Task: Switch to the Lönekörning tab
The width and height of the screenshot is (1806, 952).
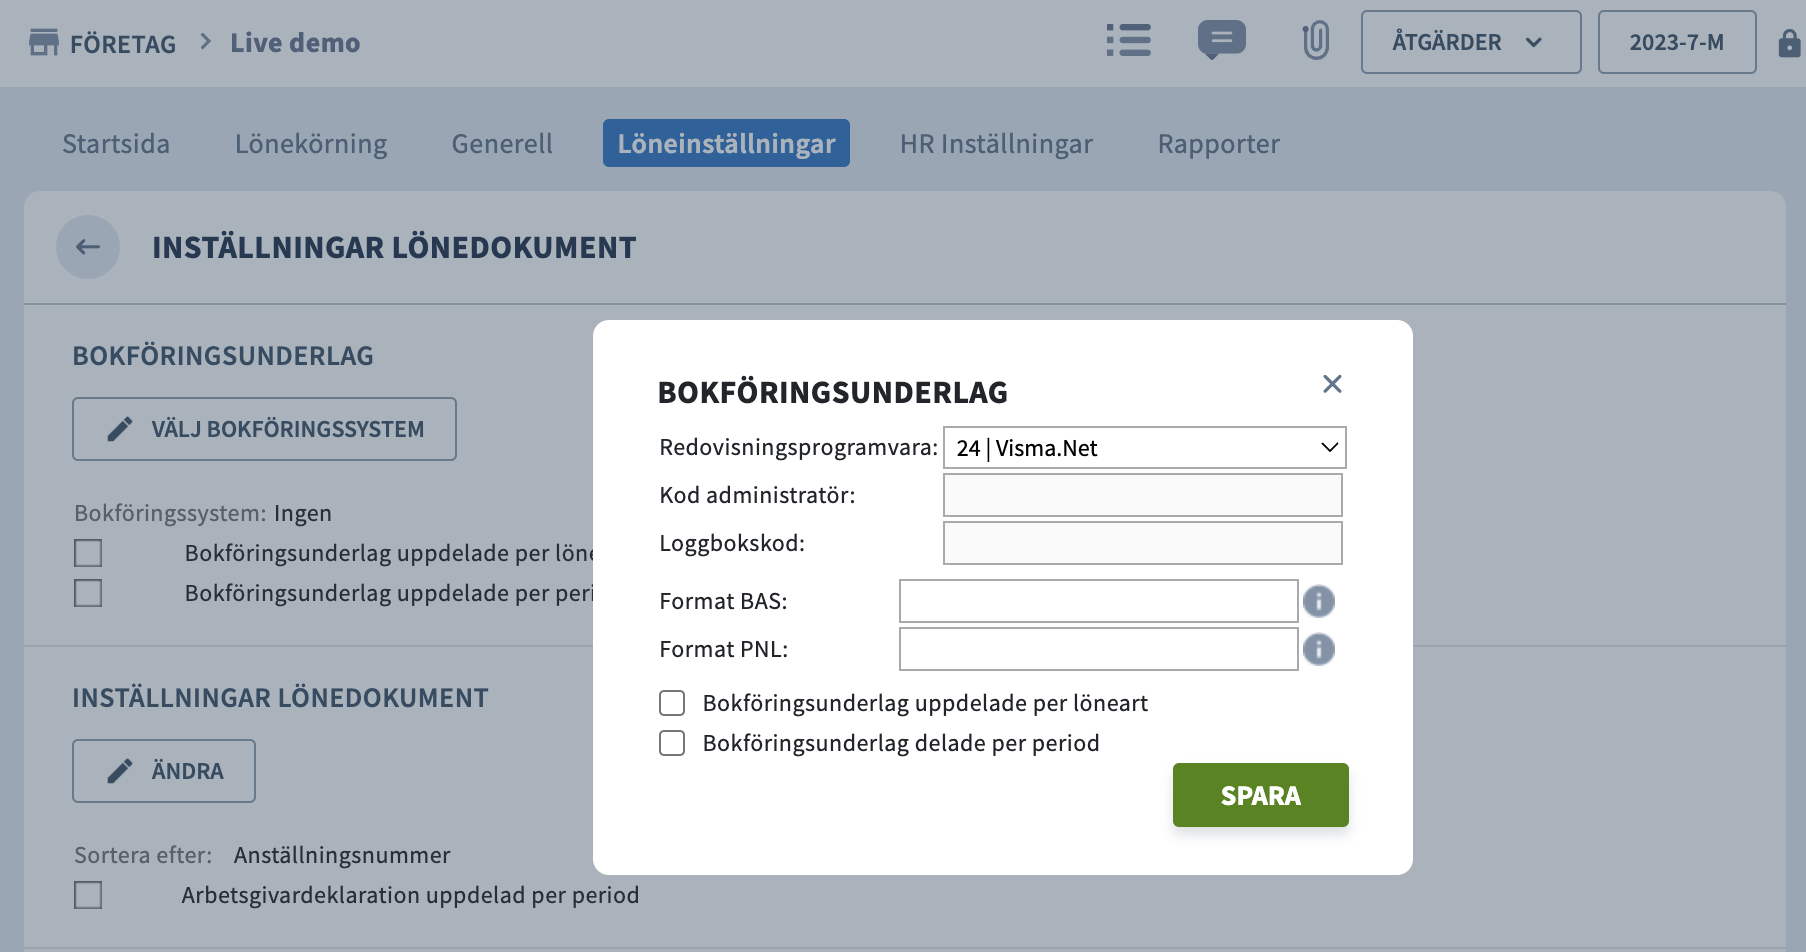Action: (311, 144)
